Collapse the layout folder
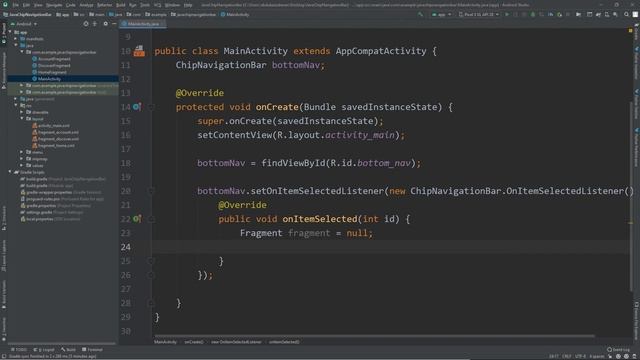The height and width of the screenshot is (360, 640). pyautogui.click(x=22, y=118)
